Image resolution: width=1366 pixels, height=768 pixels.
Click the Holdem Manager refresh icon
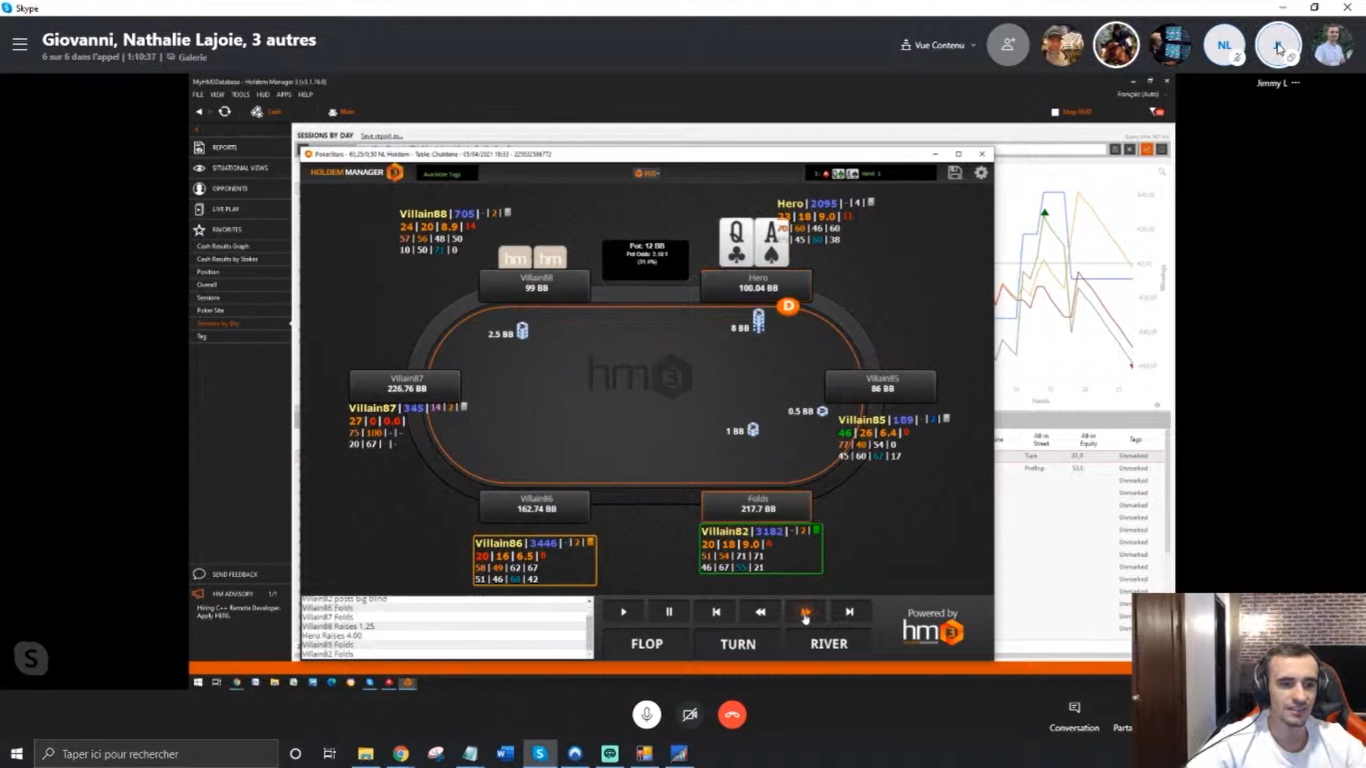(224, 112)
